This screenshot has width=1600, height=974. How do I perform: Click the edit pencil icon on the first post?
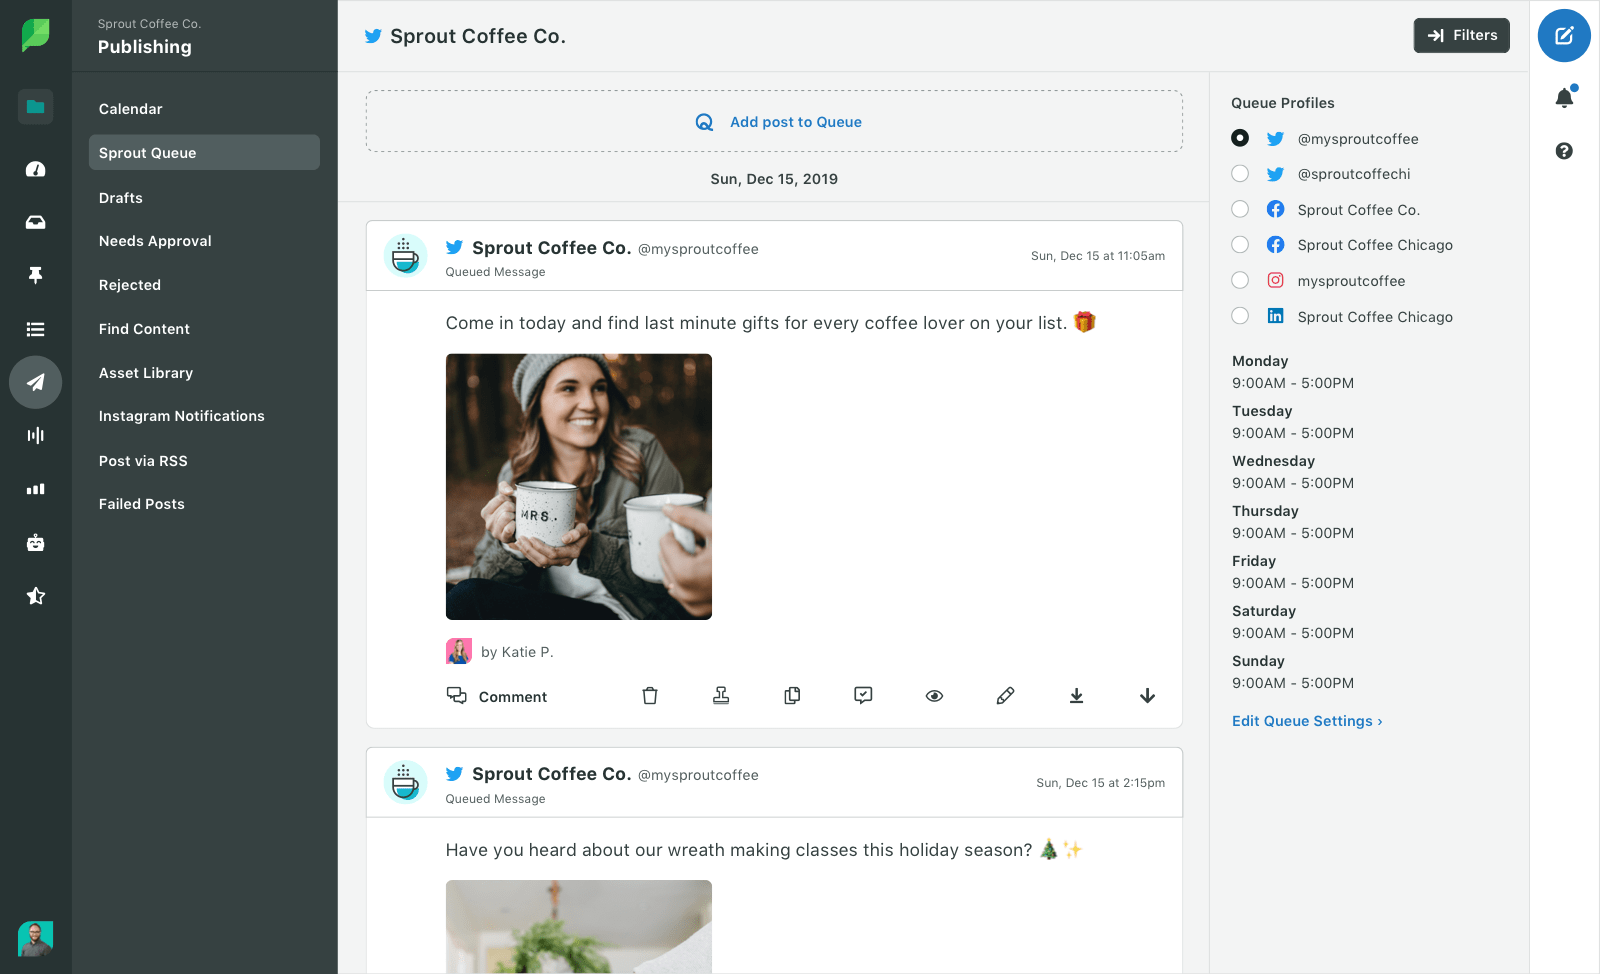pyautogui.click(x=1005, y=696)
